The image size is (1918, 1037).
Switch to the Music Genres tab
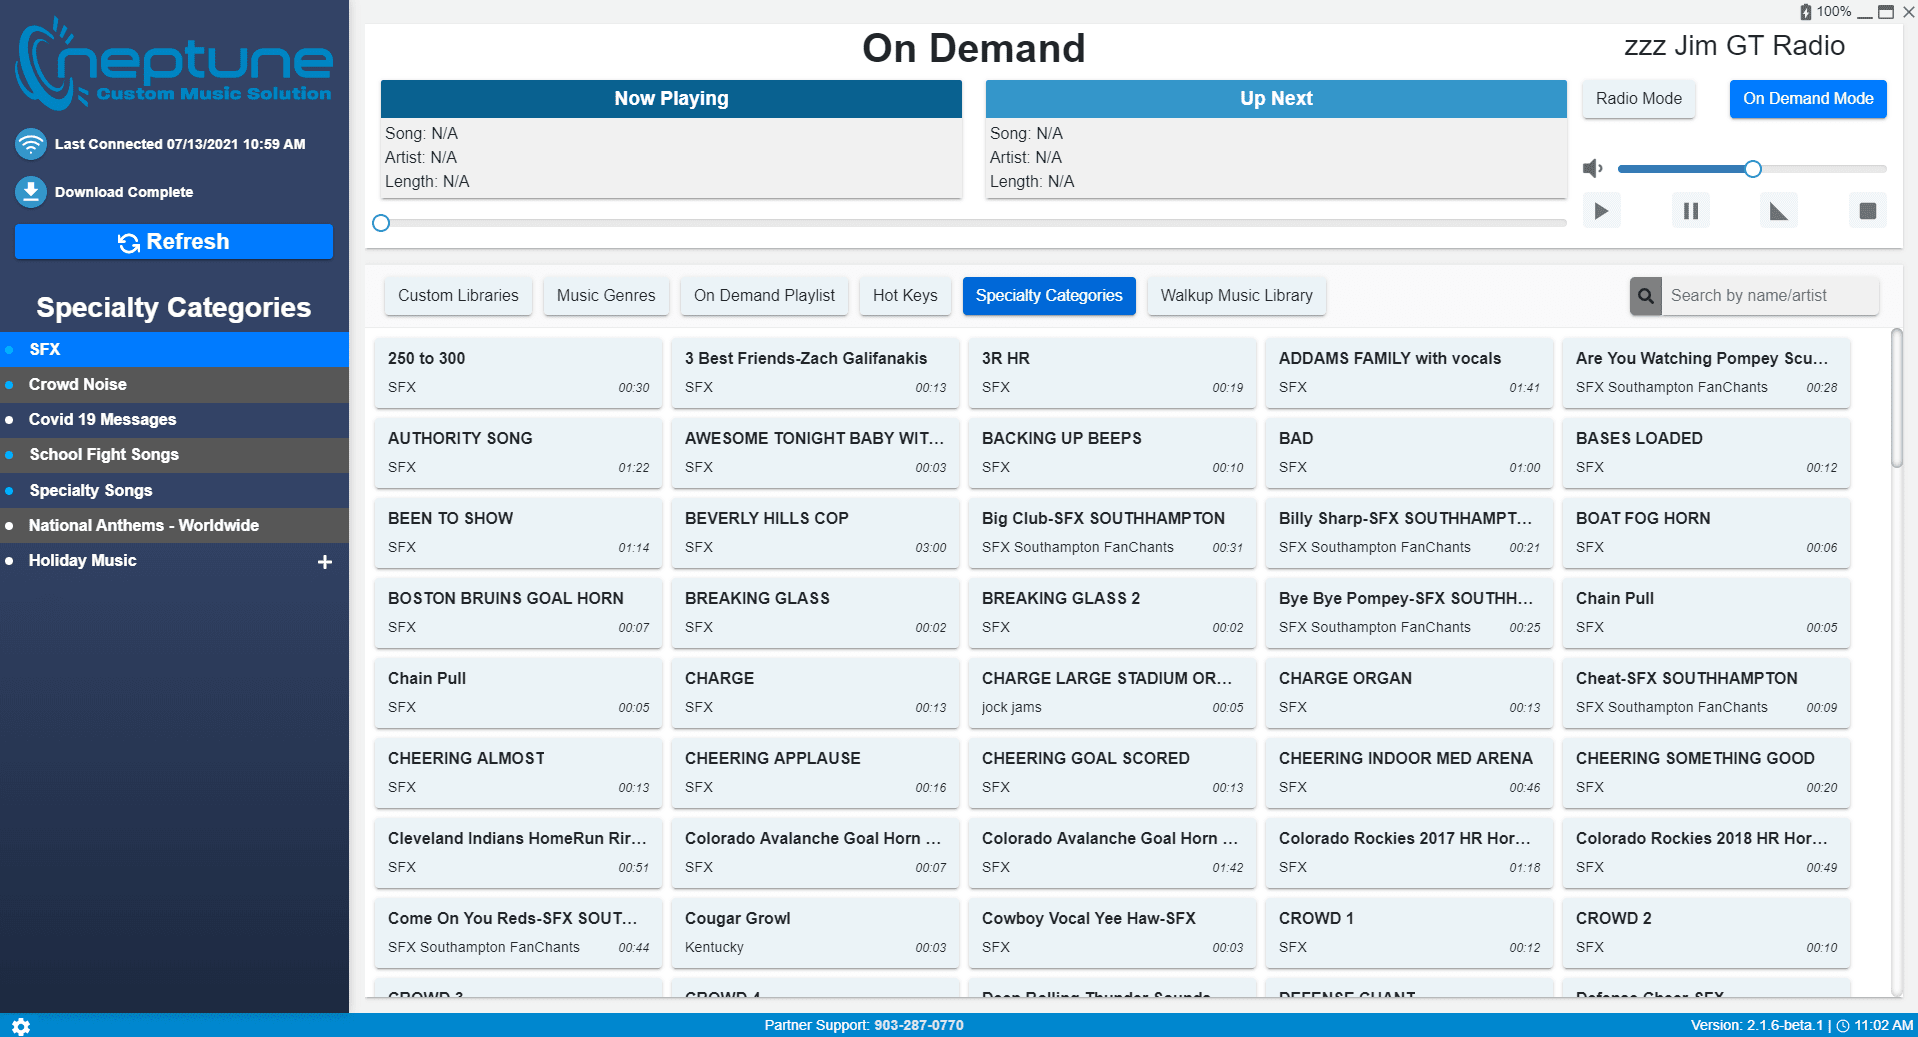pyautogui.click(x=605, y=296)
